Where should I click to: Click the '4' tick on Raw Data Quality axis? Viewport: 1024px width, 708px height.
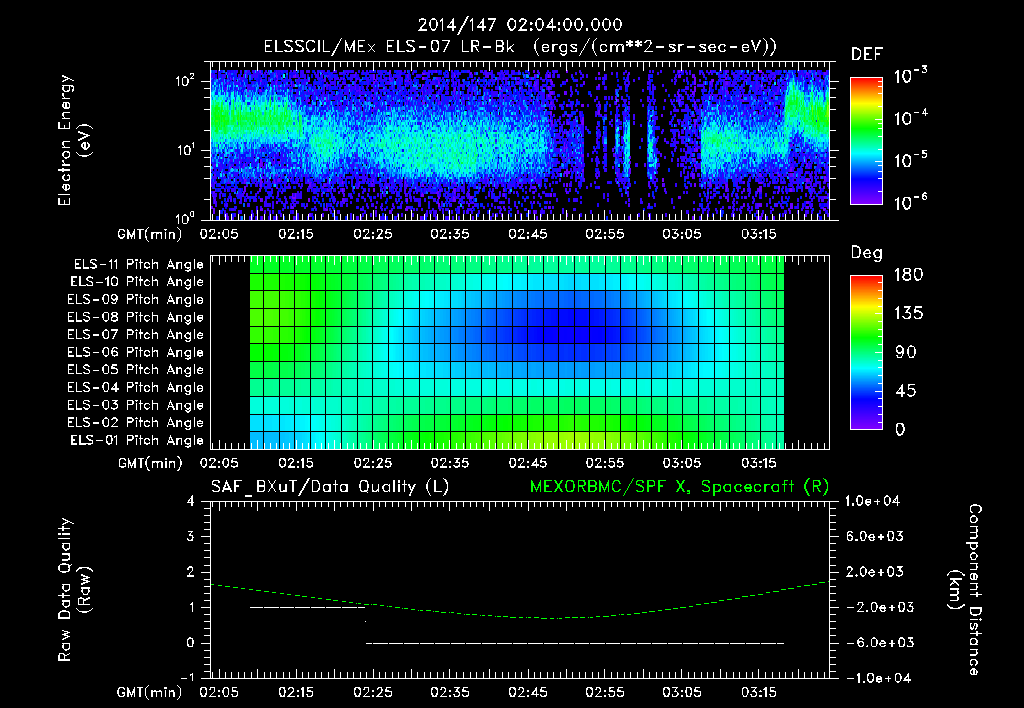(x=191, y=501)
